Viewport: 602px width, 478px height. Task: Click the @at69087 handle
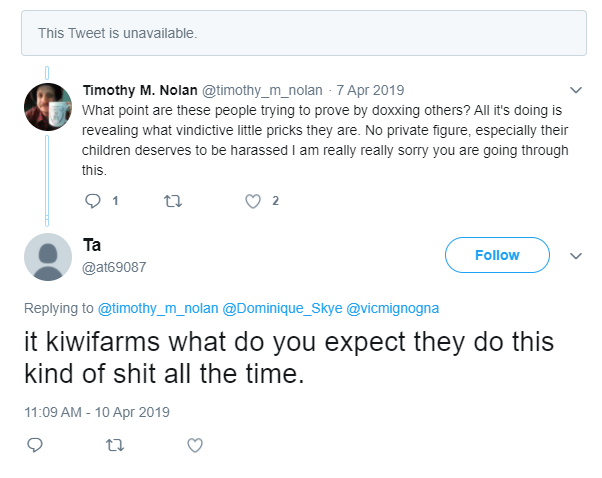click(114, 267)
